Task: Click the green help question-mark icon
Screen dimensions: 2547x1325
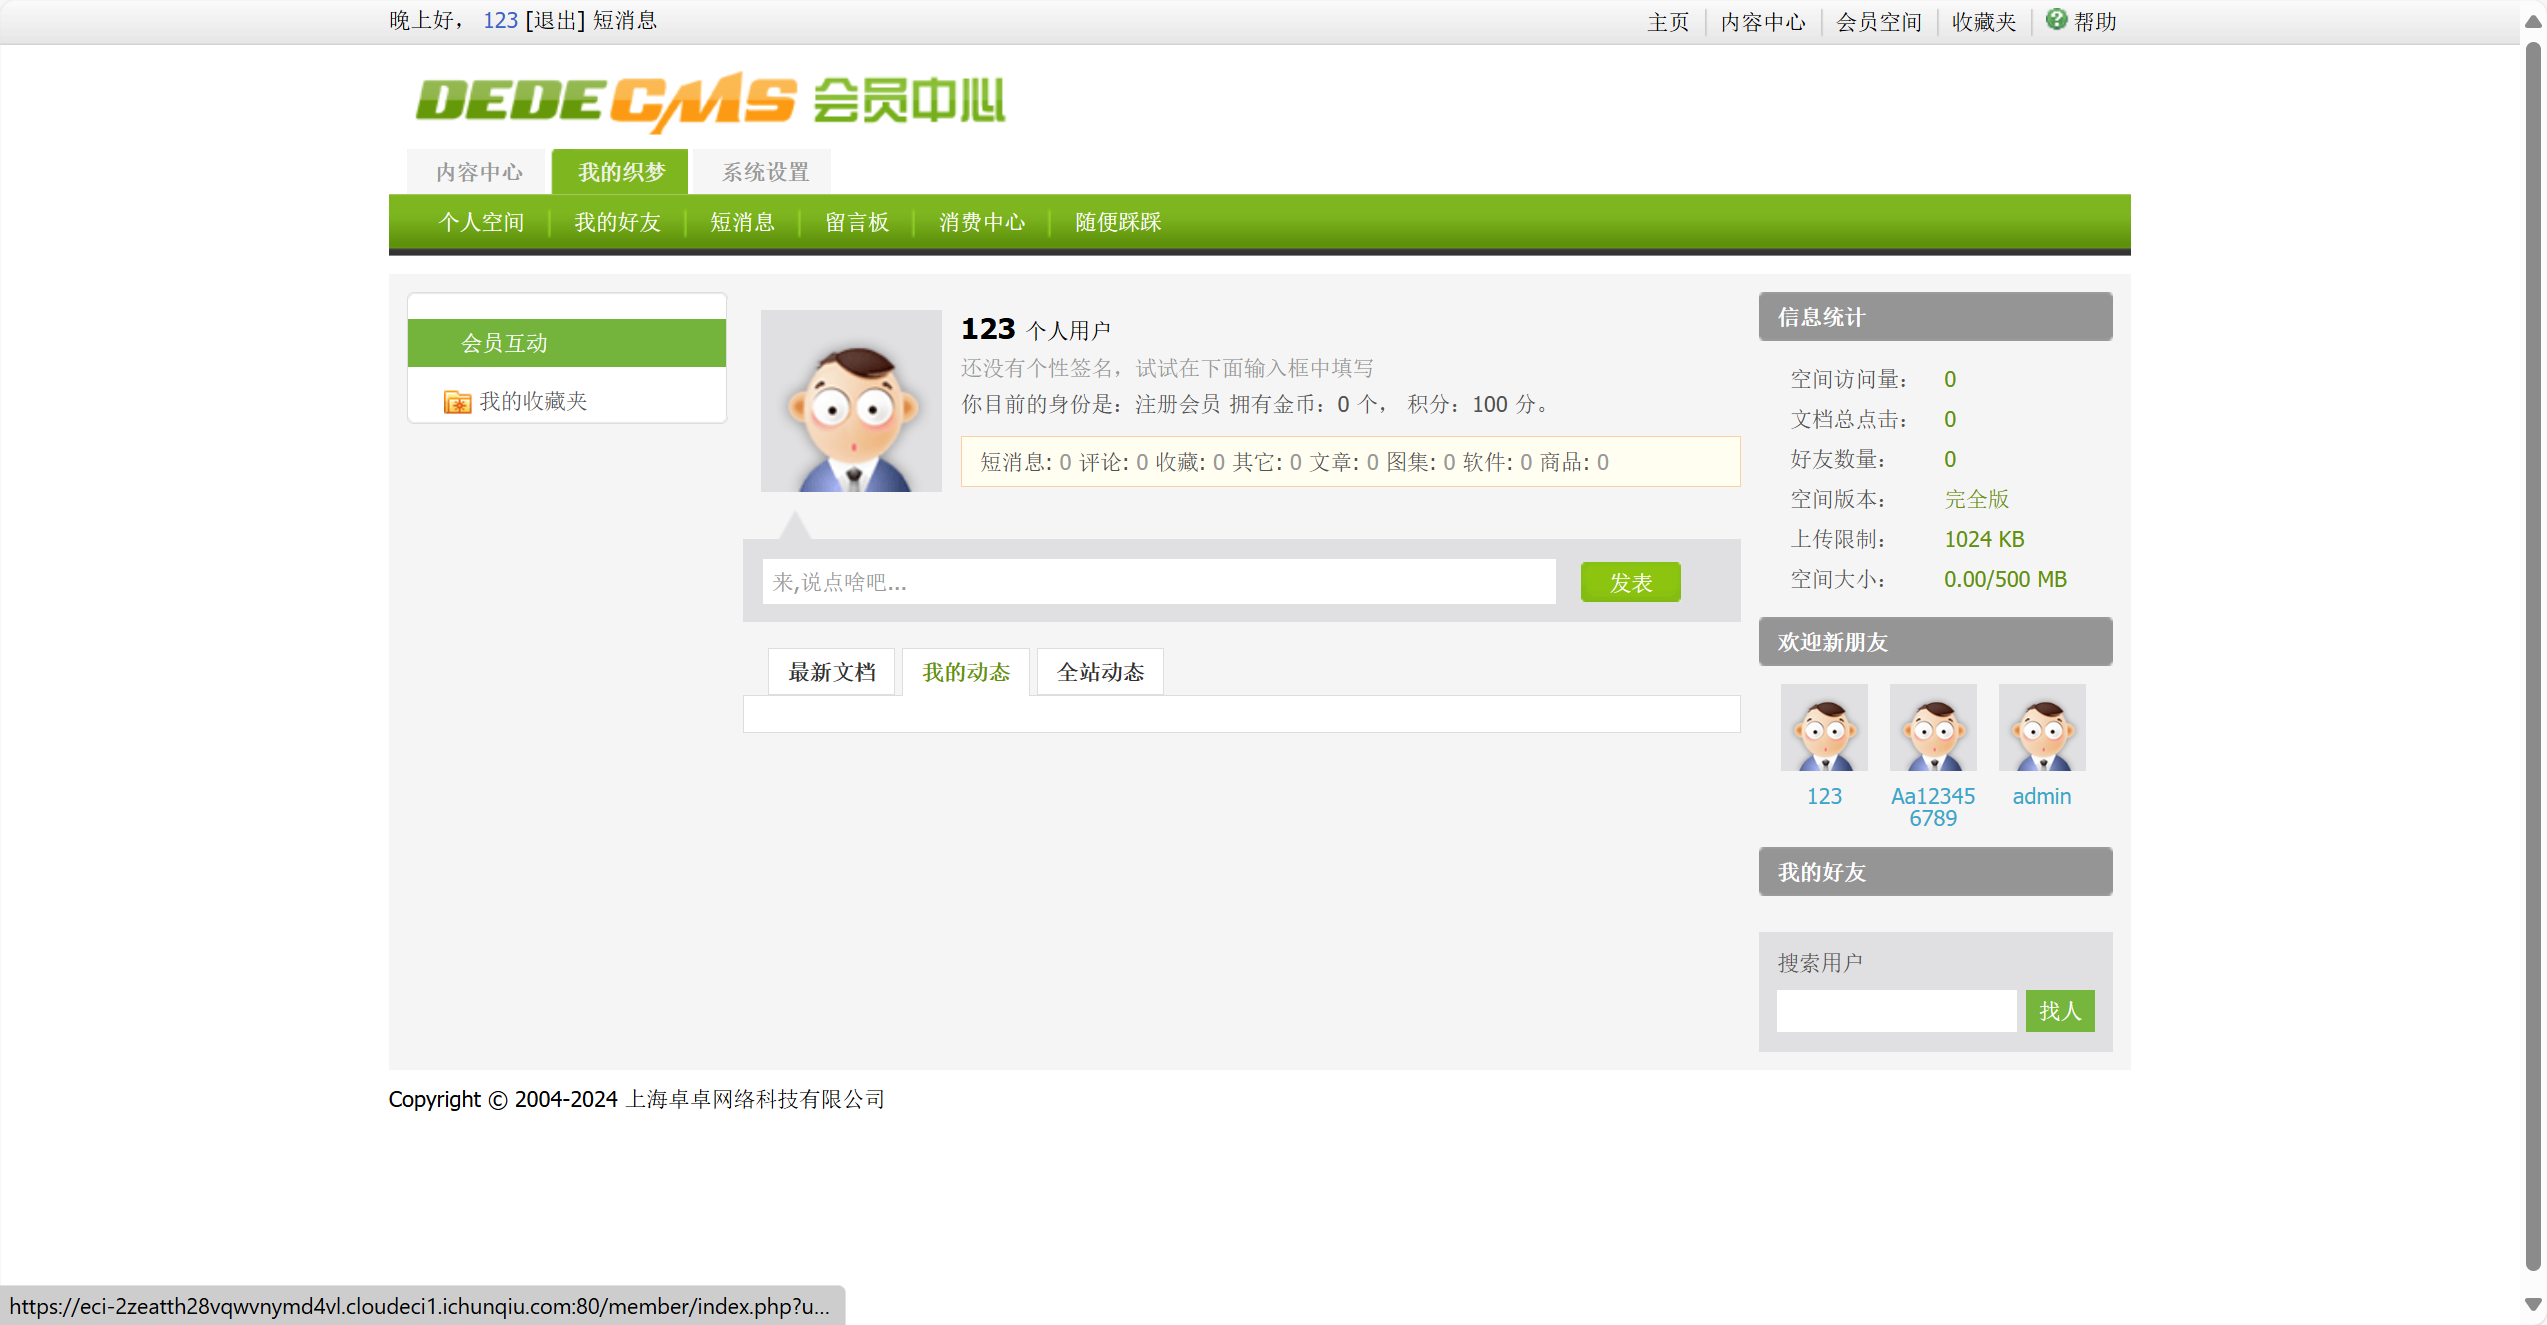Action: (2055, 20)
